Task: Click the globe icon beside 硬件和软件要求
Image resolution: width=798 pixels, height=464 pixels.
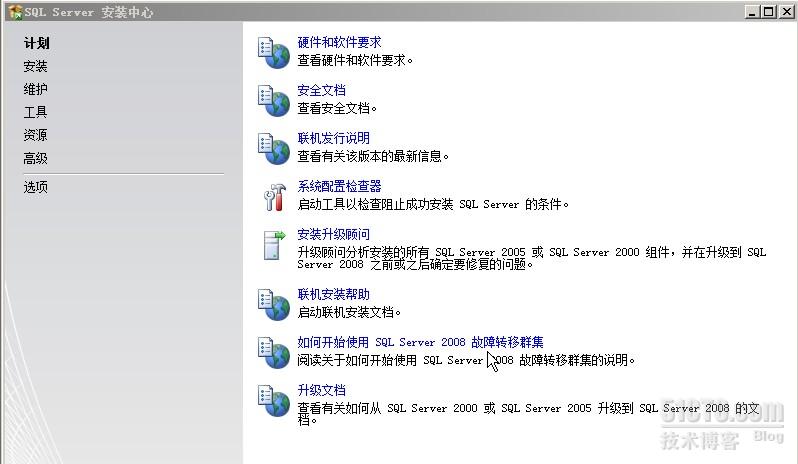Action: click(x=274, y=53)
